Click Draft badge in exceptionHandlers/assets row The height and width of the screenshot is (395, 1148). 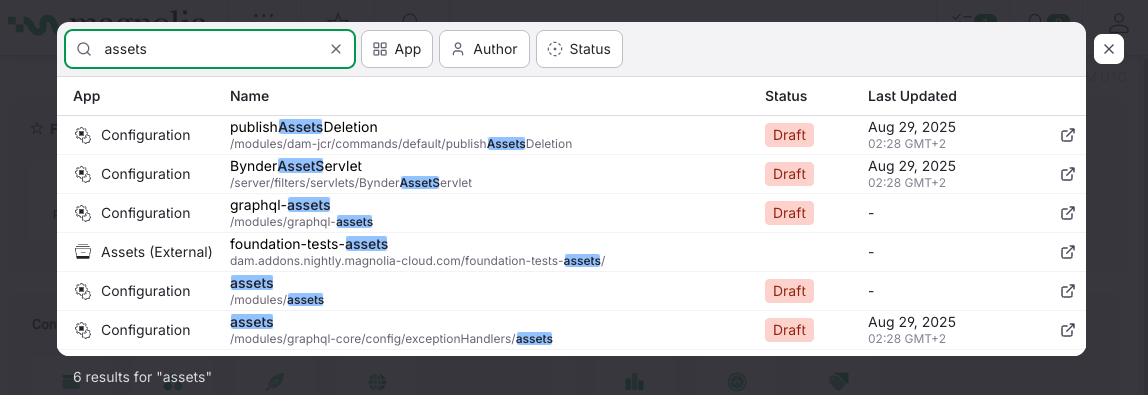click(789, 330)
